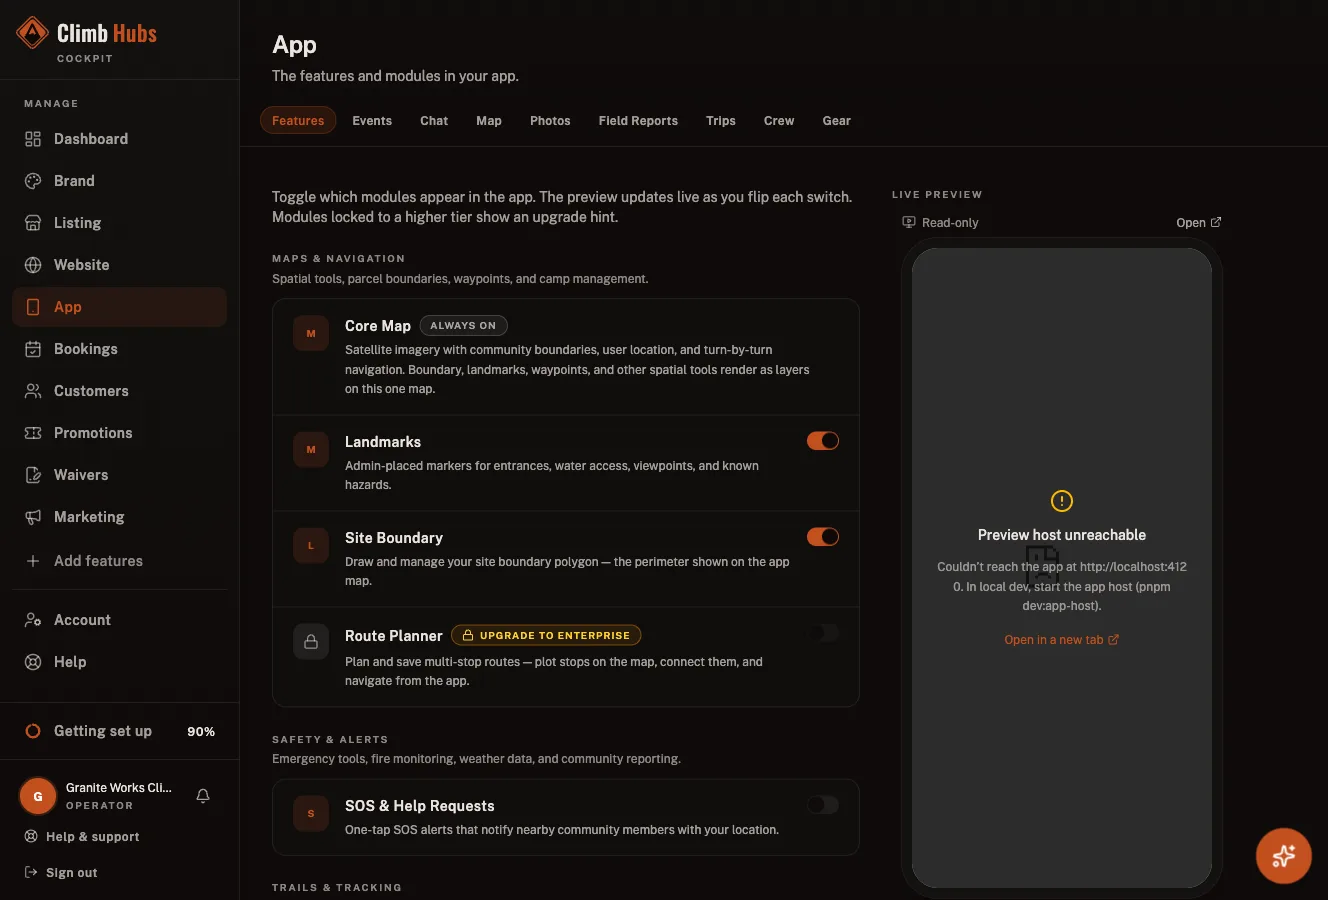This screenshot has height=900, width=1328.
Task: Go to Bookings in sidebar
Action: tap(120, 349)
